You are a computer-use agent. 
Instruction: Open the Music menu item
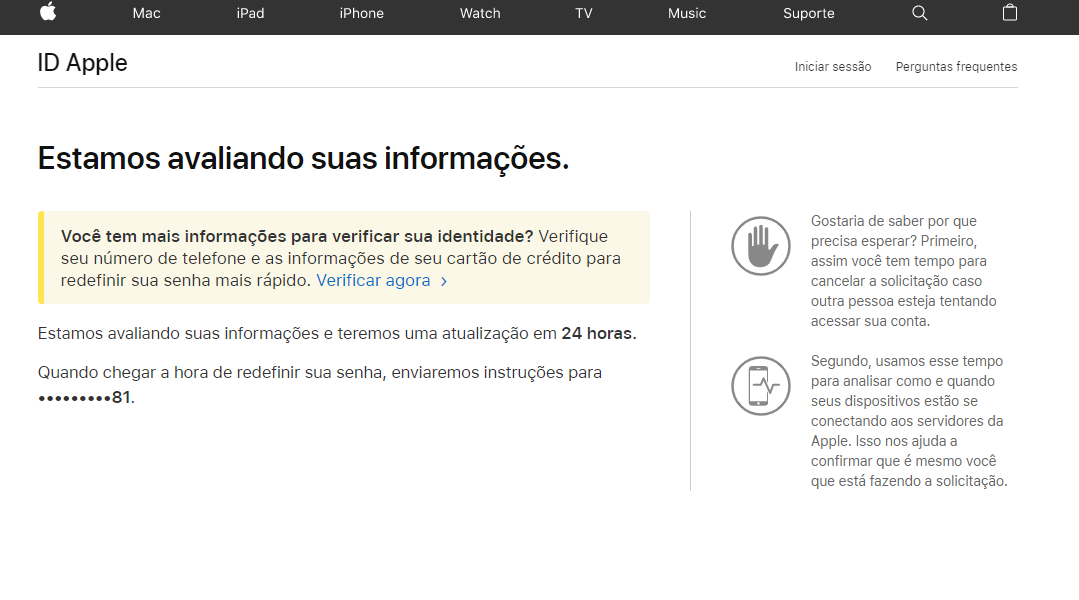pyautogui.click(x=687, y=13)
